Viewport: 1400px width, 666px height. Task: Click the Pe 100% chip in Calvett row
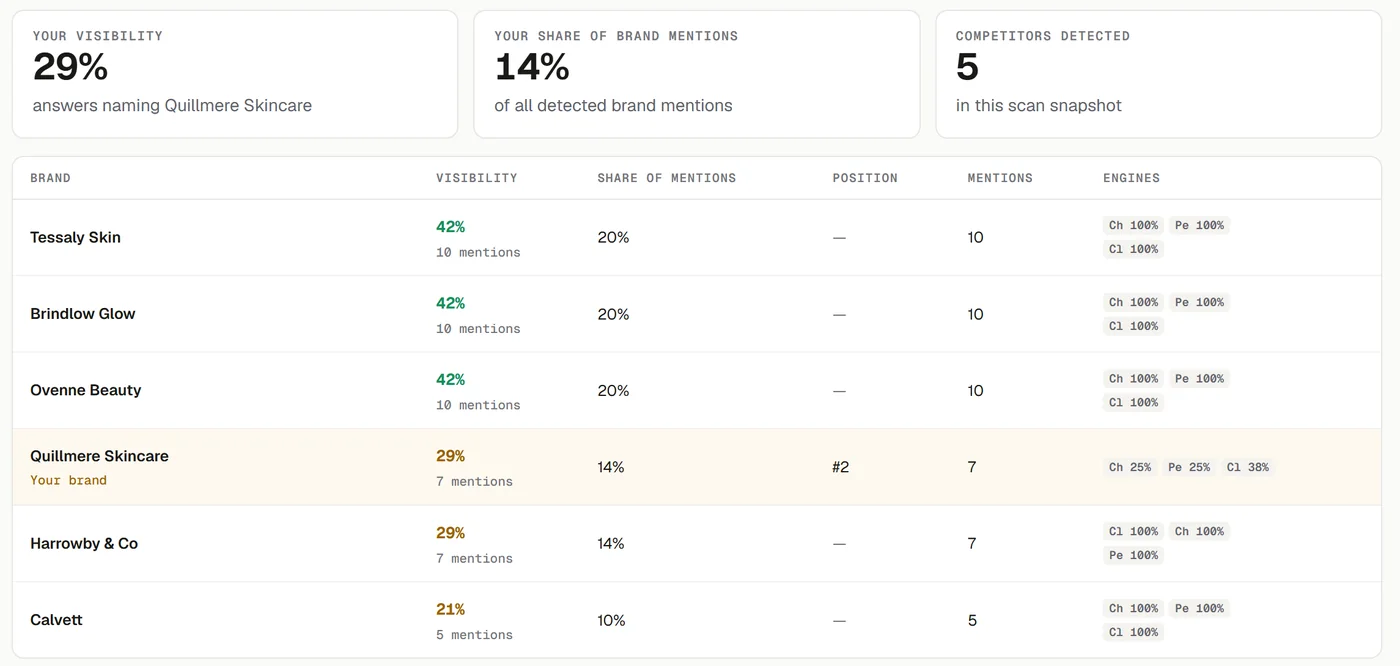[x=1199, y=608]
